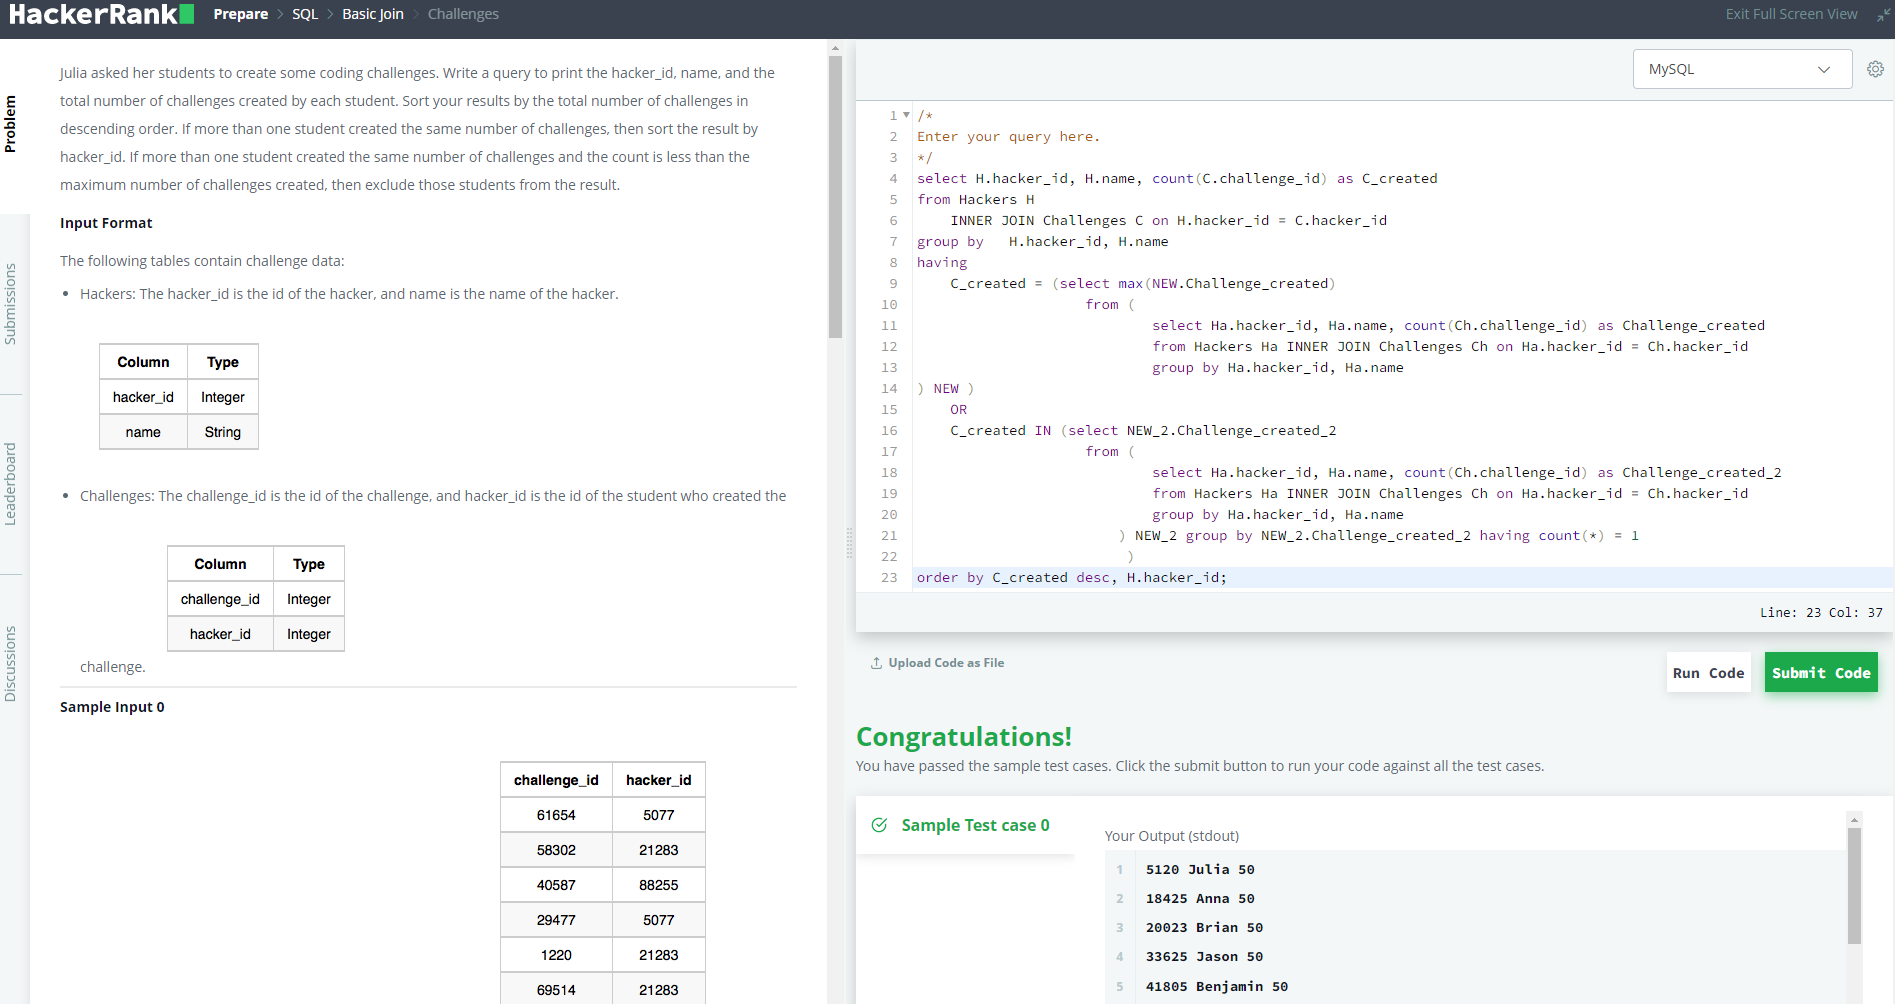1895x1004 pixels.
Task: Click the output panel vertical scrollbar
Action: 1854,885
